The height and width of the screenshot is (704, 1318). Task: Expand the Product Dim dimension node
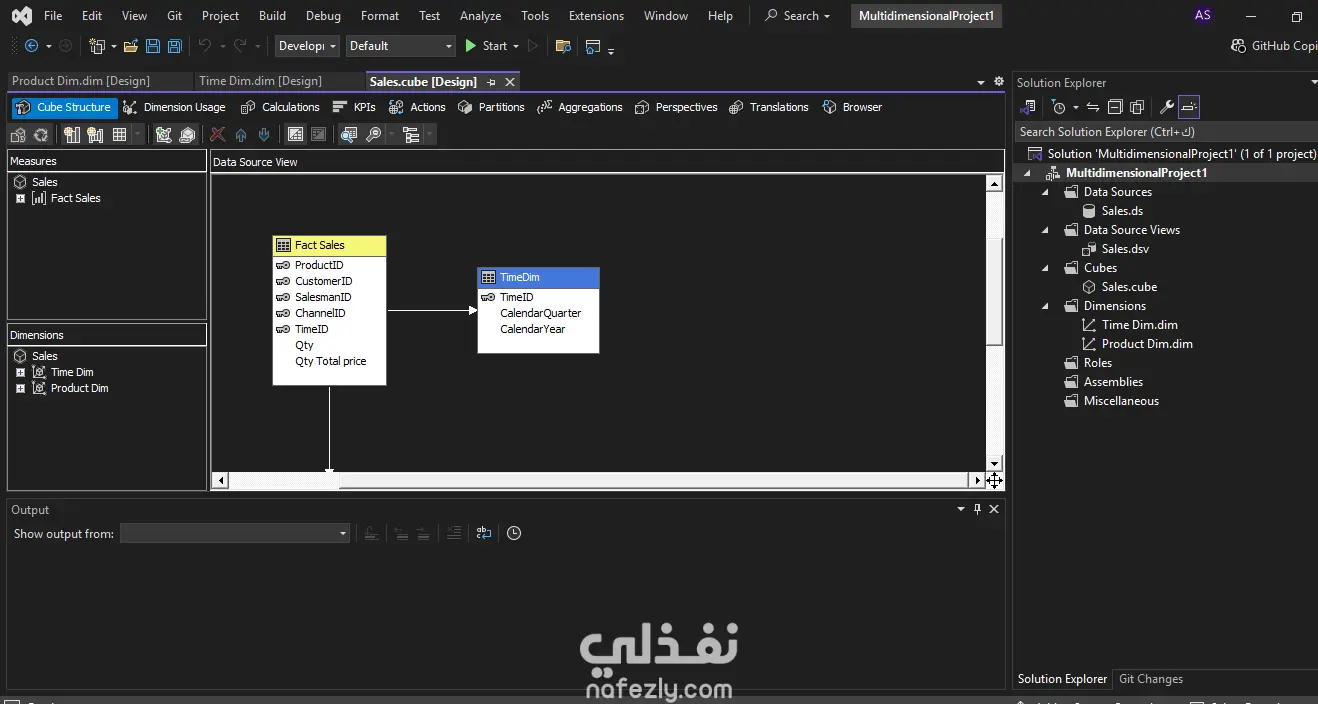[20, 388]
